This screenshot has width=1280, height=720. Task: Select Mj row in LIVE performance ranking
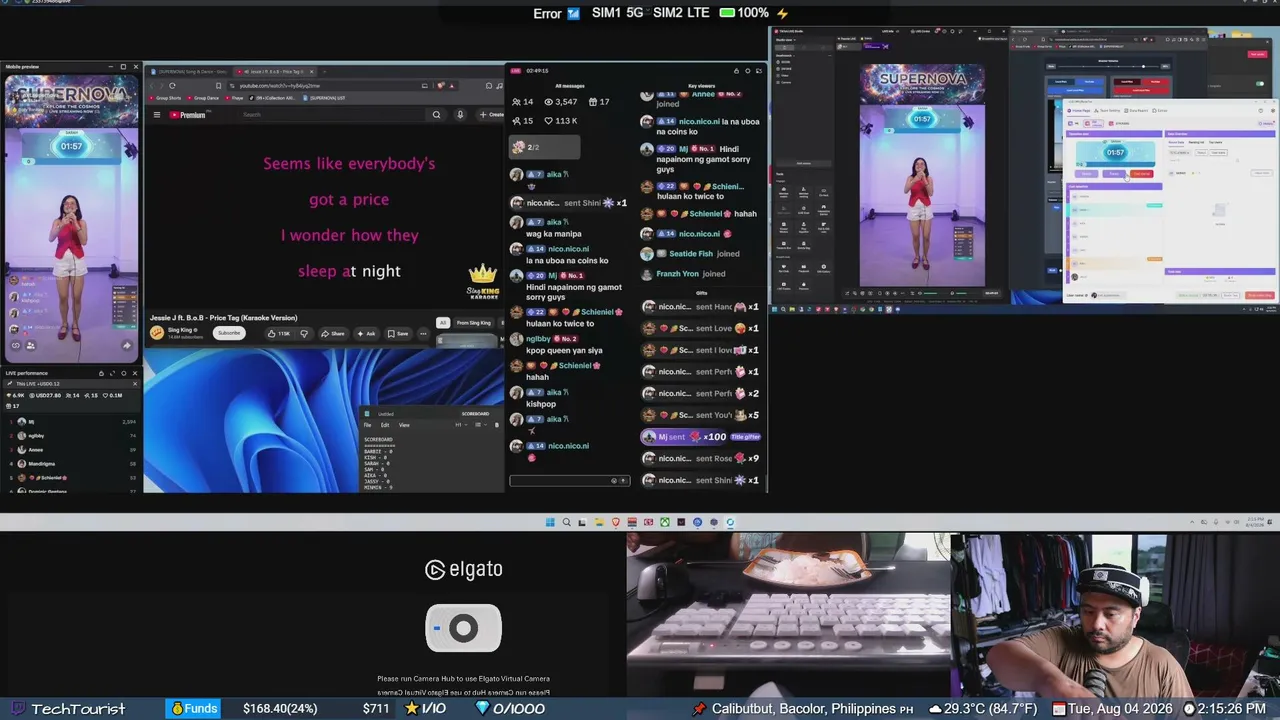[x=72, y=422]
